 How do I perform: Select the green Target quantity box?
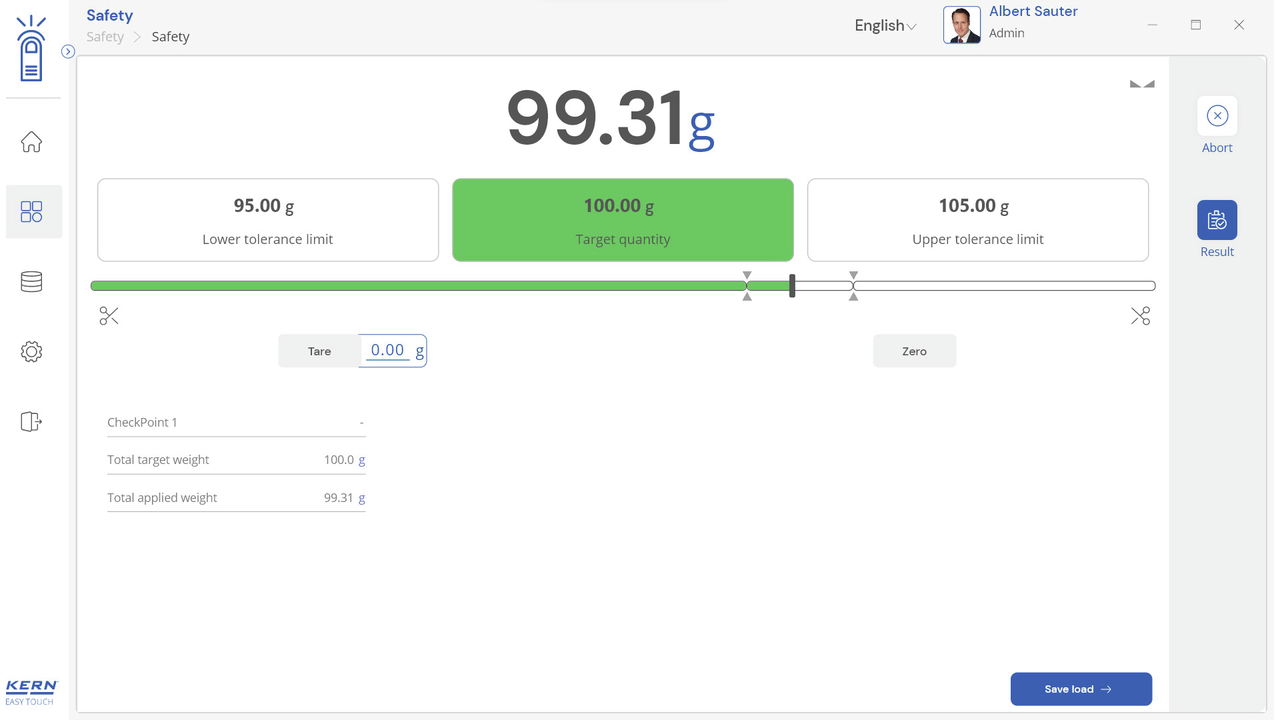pyautogui.click(x=623, y=220)
